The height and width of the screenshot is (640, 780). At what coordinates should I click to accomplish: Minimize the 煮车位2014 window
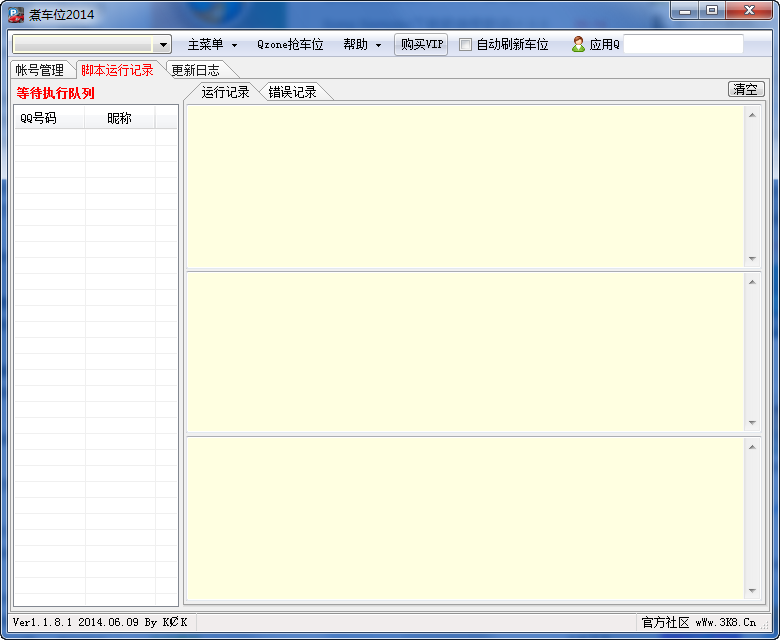(685, 10)
